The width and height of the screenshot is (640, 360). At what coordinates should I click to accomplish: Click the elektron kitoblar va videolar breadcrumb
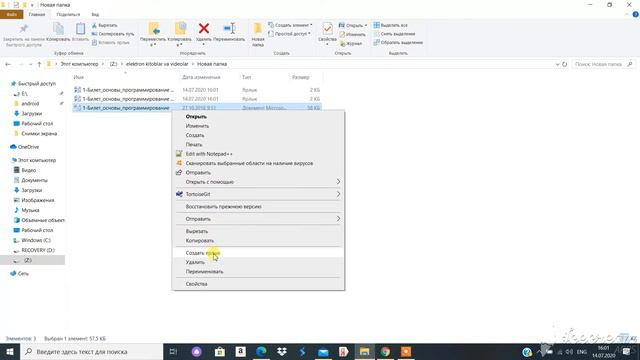pyautogui.click(x=157, y=64)
